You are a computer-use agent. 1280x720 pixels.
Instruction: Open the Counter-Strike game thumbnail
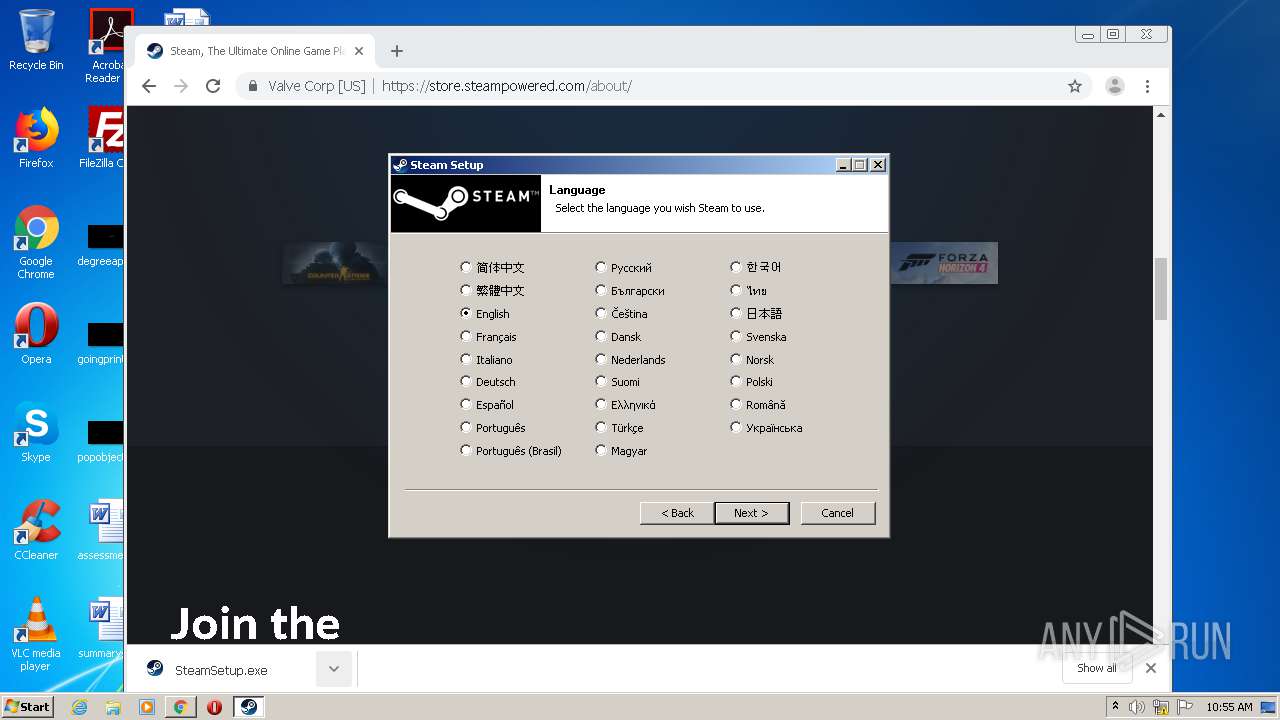[x=334, y=263]
